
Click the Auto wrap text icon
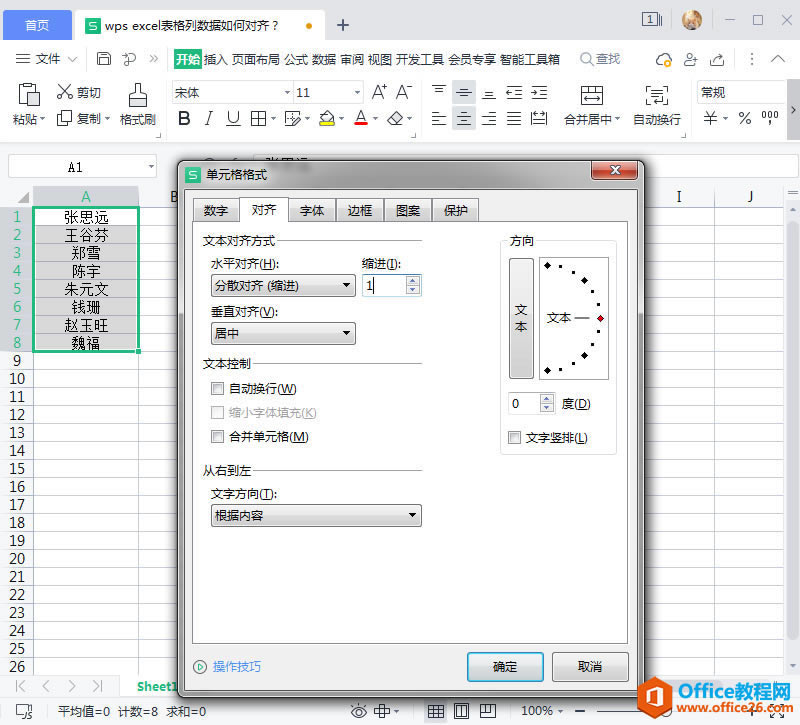(657, 95)
